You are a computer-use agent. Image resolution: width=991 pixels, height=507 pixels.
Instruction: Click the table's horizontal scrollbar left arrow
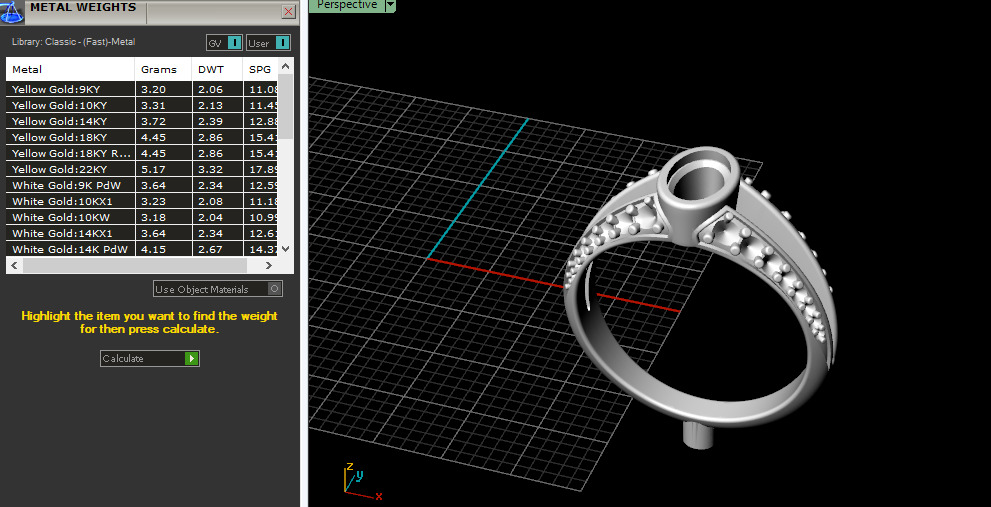14,265
